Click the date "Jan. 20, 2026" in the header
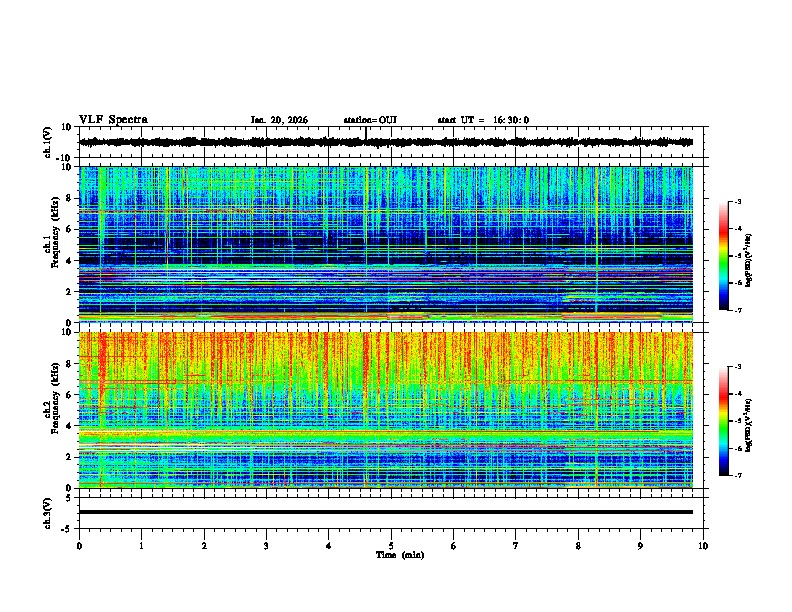 279,120
